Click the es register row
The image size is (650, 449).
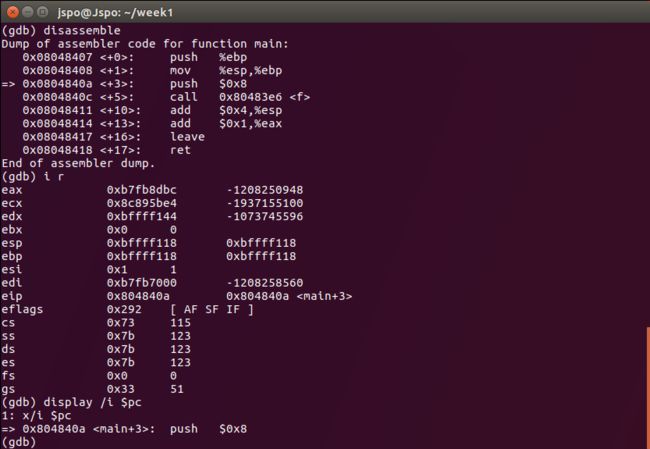click(96, 362)
